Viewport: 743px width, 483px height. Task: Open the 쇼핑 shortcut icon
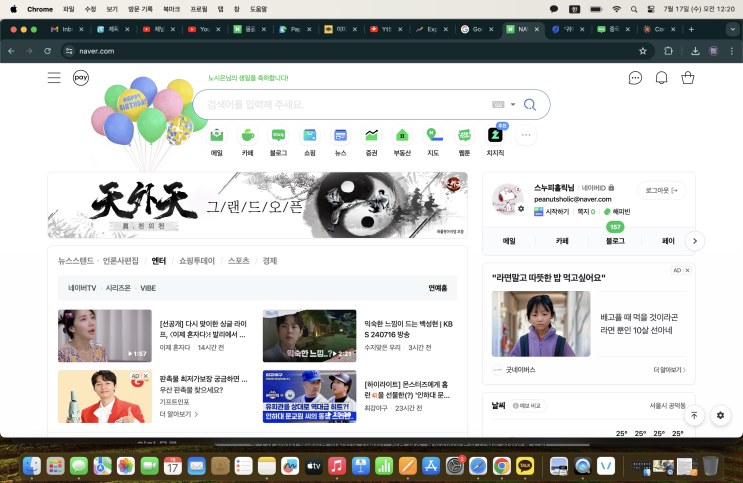(x=309, y=136)
